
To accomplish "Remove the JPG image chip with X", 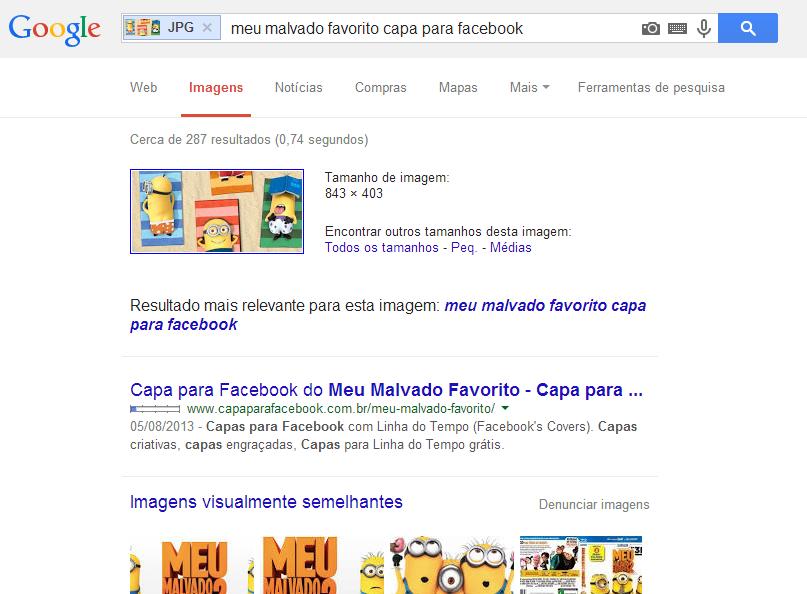I will (x=207, y=27).
